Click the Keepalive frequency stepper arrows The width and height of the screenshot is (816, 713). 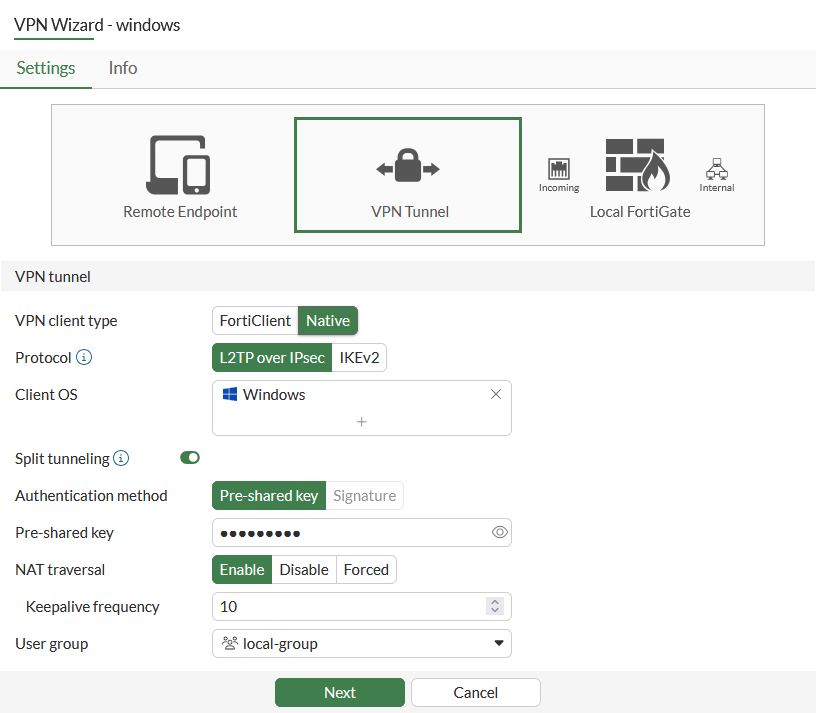495,606
